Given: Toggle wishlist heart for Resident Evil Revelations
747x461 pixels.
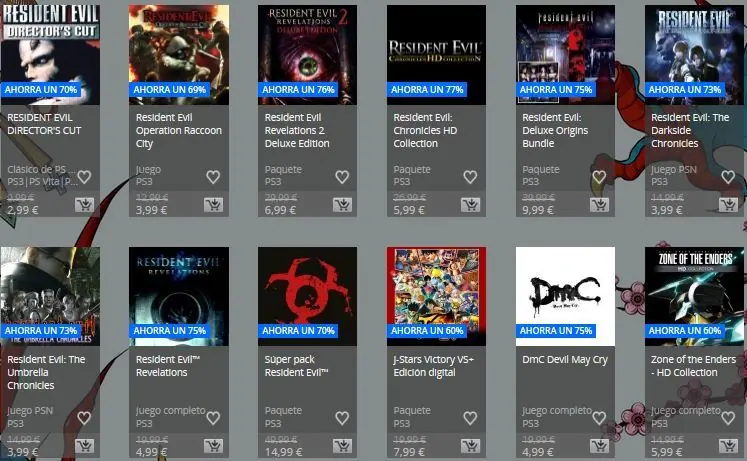Looking at the screenshot, I should pos(213,418).
